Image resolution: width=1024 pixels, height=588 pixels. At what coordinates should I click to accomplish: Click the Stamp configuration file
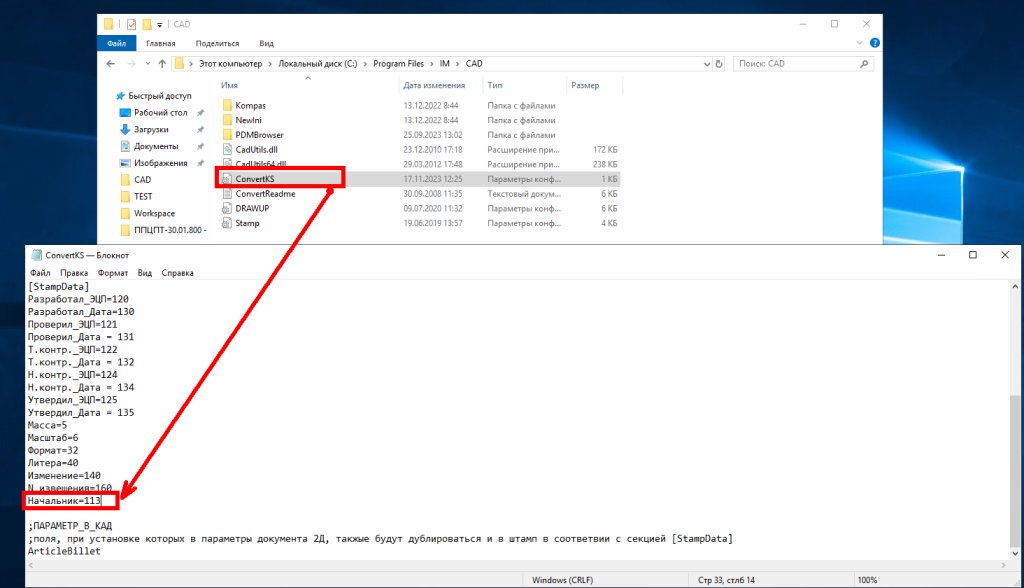(247, 223)
